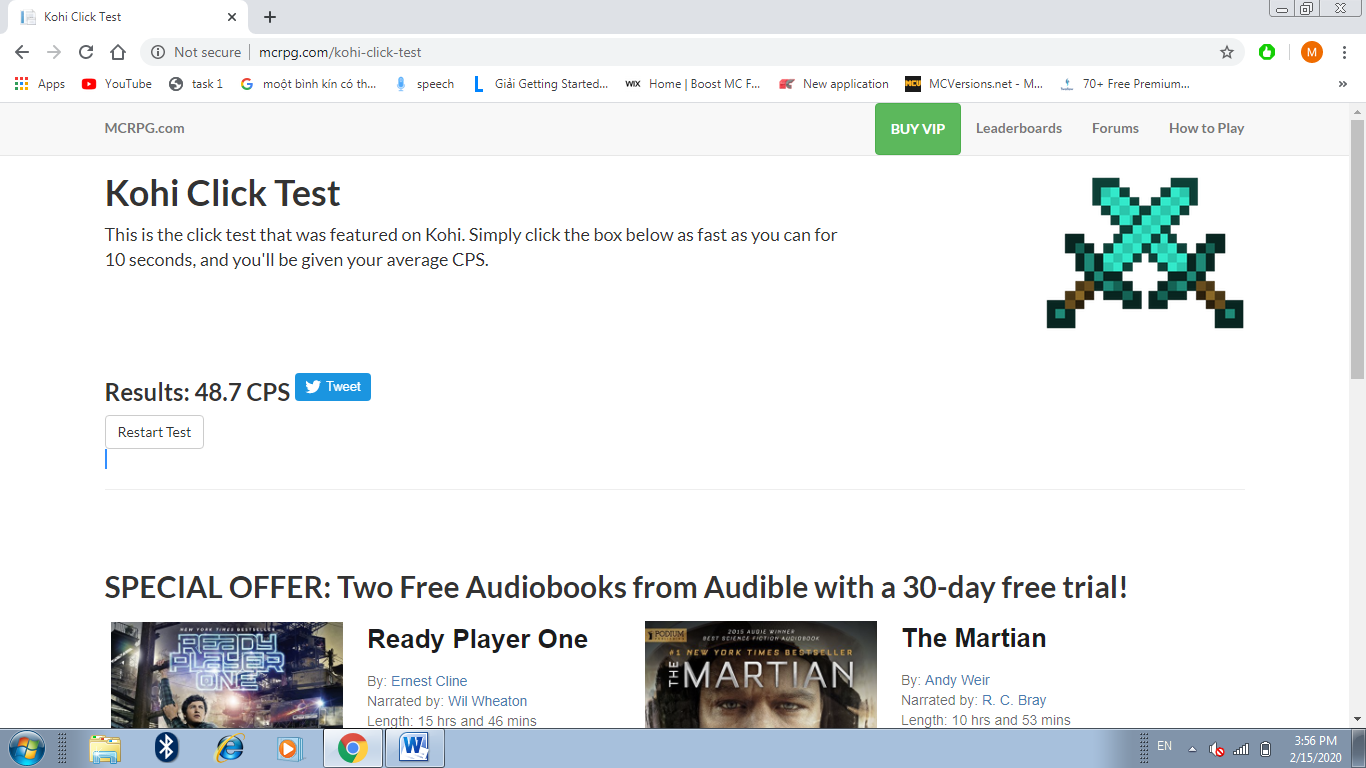Viewport: 1366px width, 768px height.
Task: Open the muted volume tray icon
Action: point(1217,749)
